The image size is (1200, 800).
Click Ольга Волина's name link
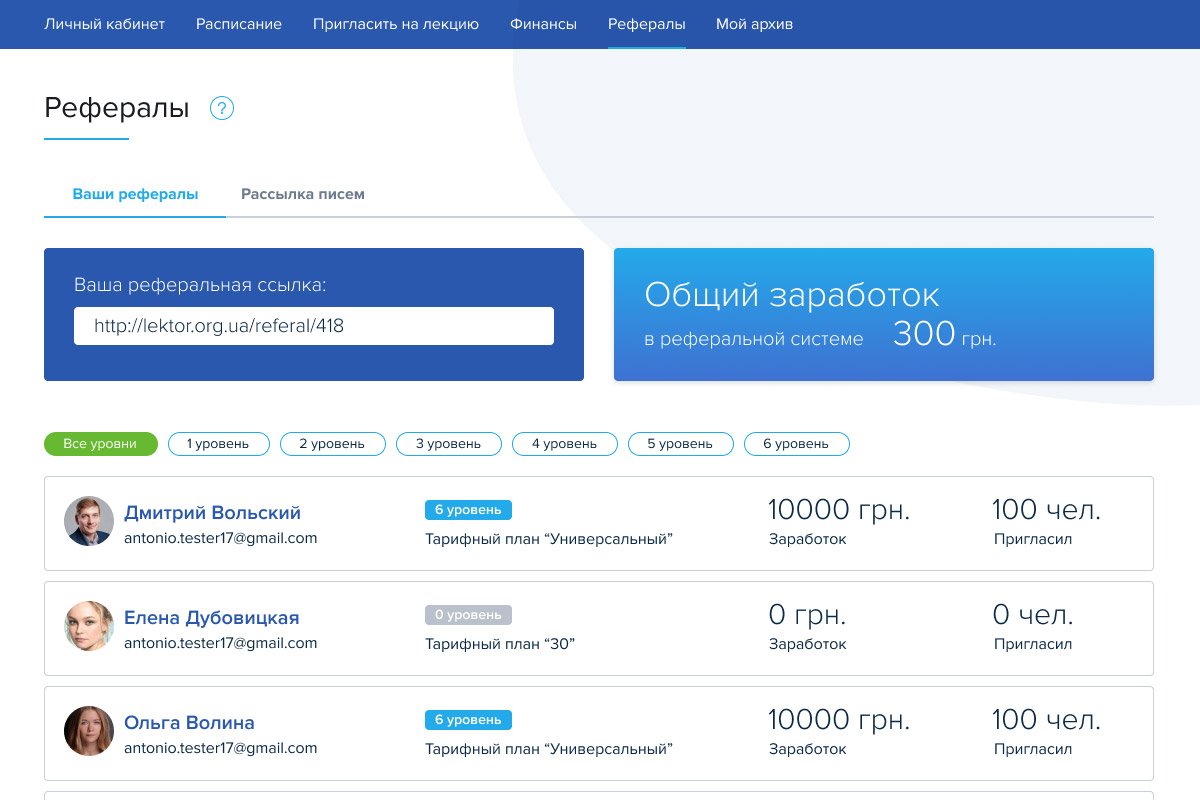[x=189, y=723]
